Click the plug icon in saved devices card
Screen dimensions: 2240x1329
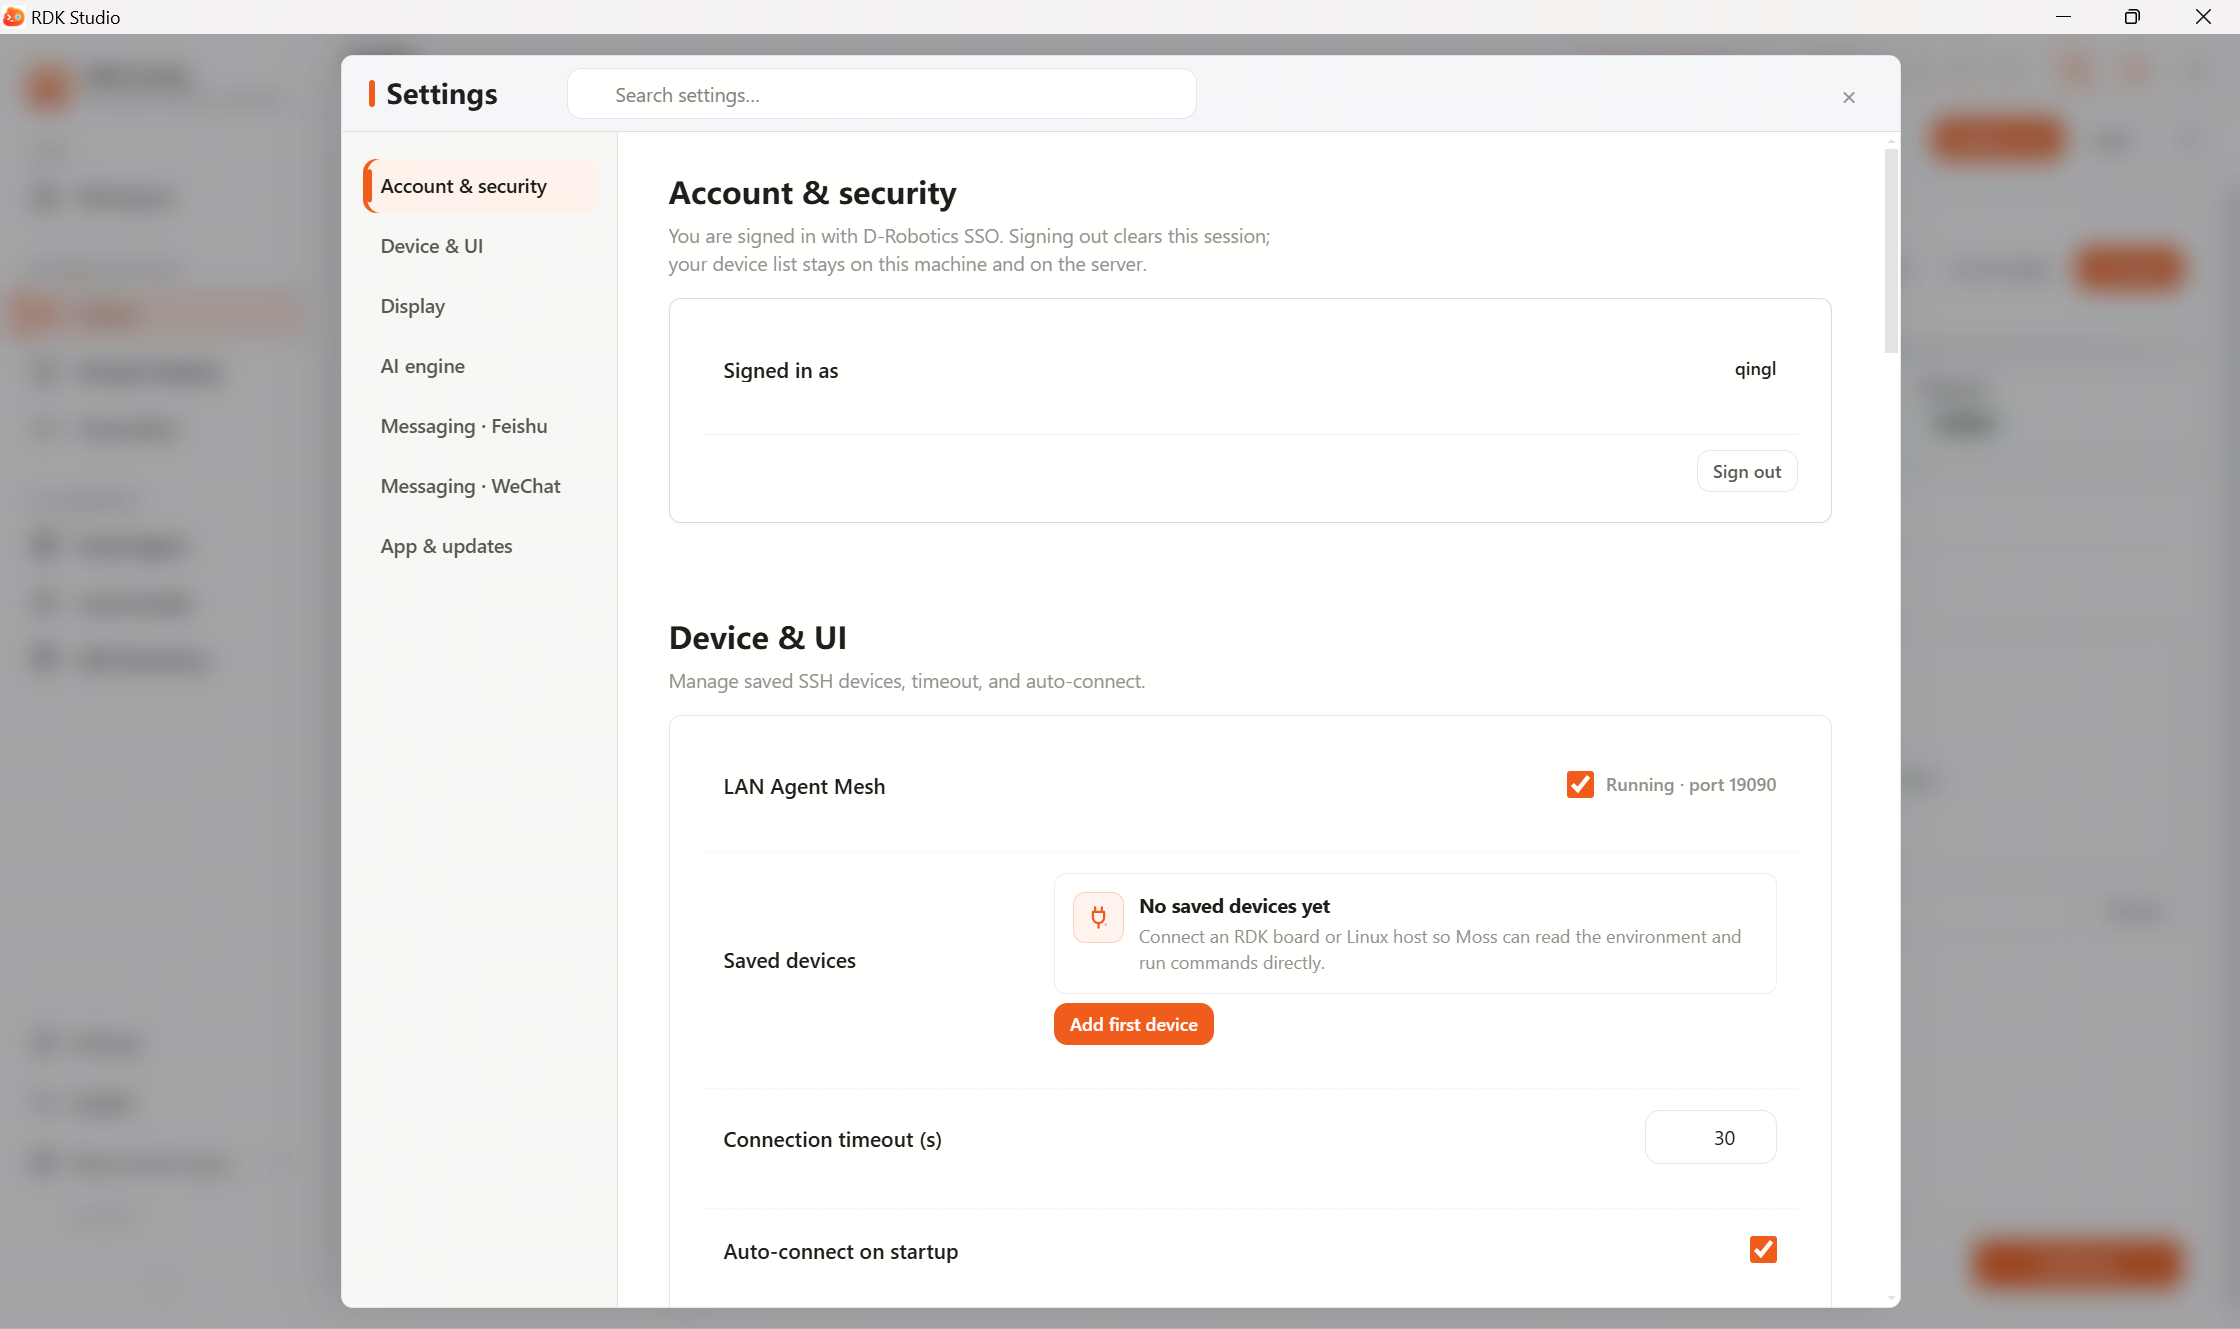click(1098, 917)
